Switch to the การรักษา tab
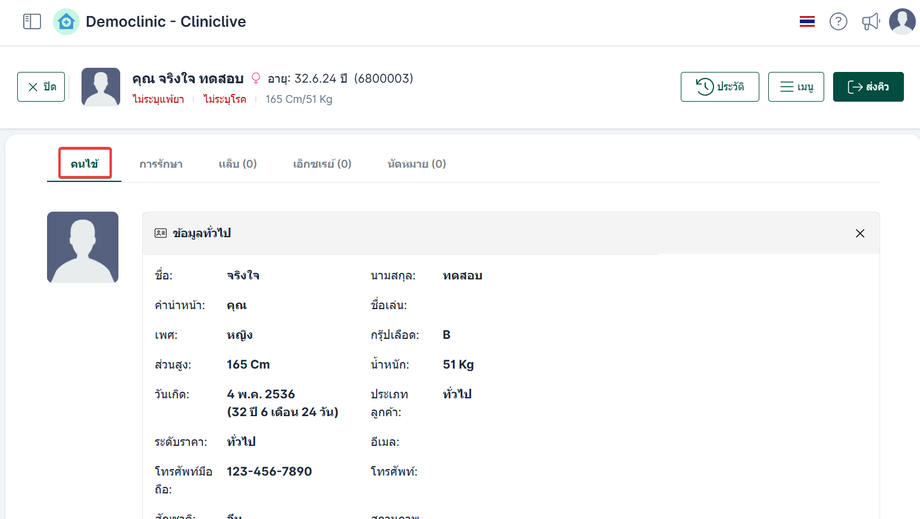Image resolution: width=920 pixels, height=519 pixels. (x=161, y=164)
